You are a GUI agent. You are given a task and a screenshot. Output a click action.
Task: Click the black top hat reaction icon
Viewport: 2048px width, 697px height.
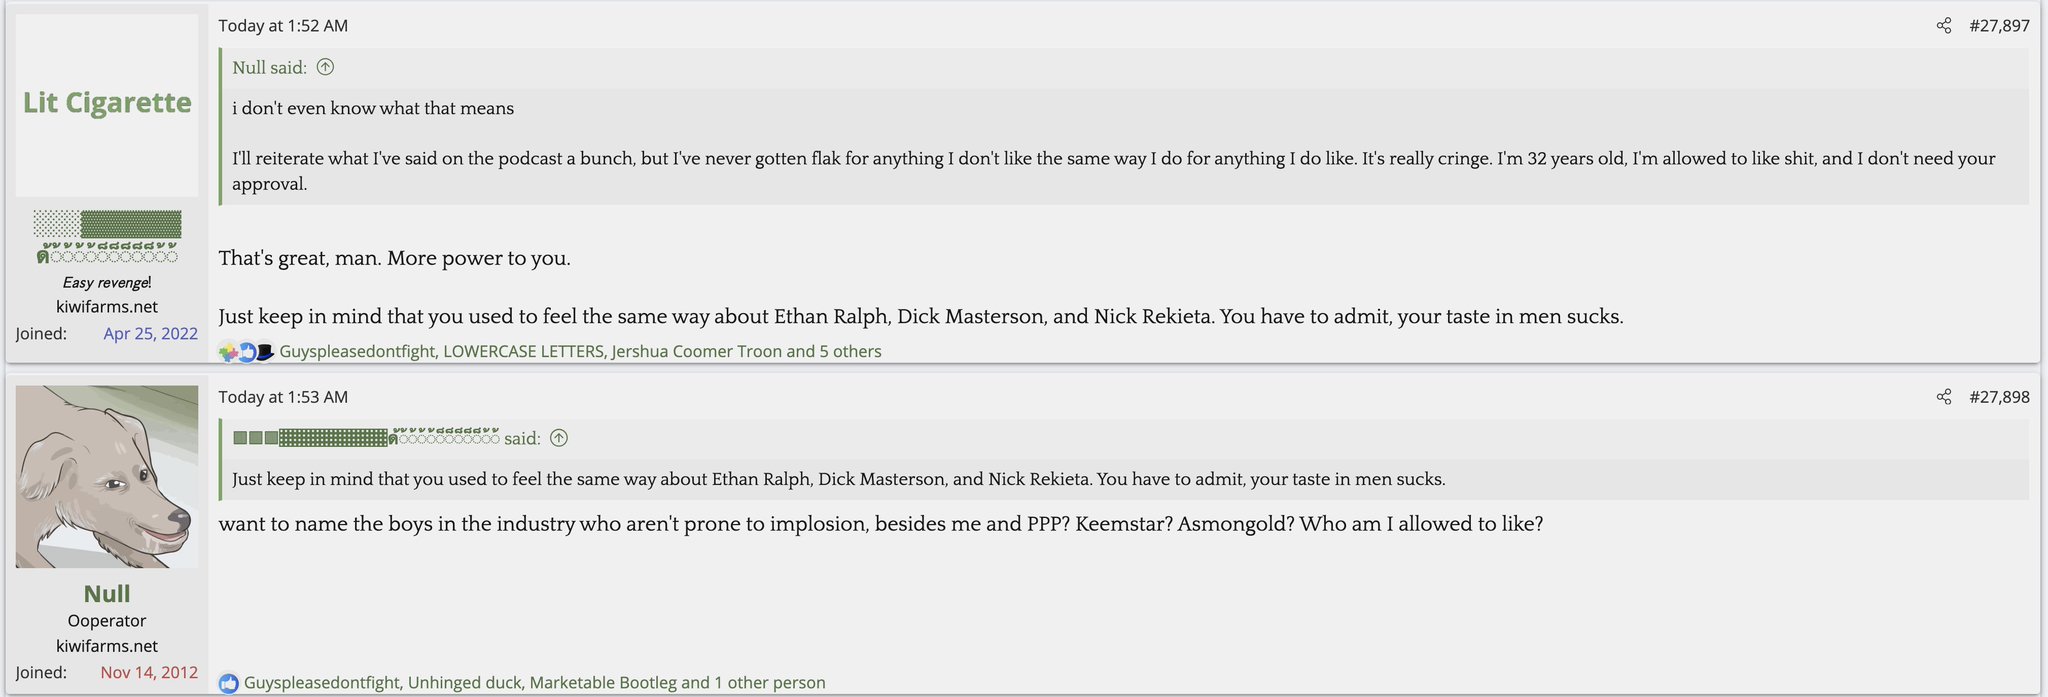(265, 352)
